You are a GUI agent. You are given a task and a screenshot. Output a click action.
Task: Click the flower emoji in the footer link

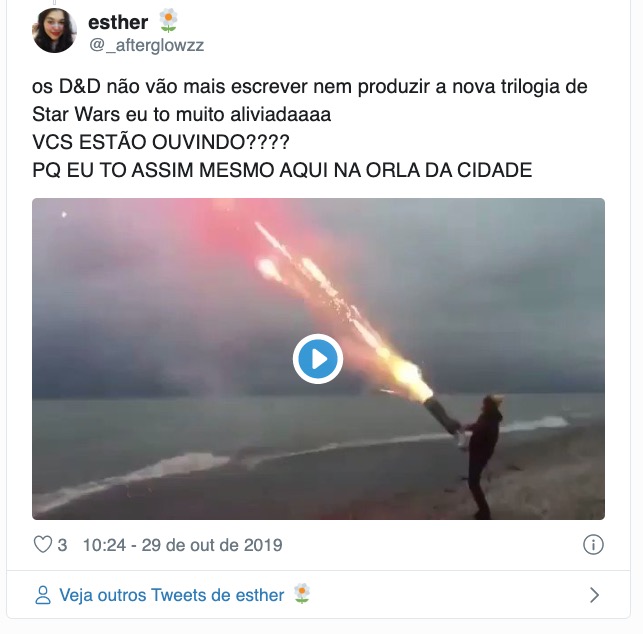click(x=302, y=593)
